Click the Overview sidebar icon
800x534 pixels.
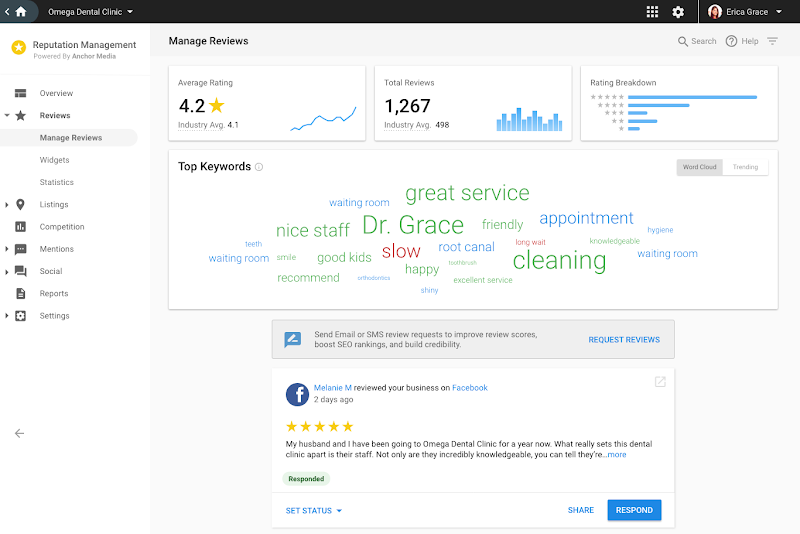pos(20,93)
